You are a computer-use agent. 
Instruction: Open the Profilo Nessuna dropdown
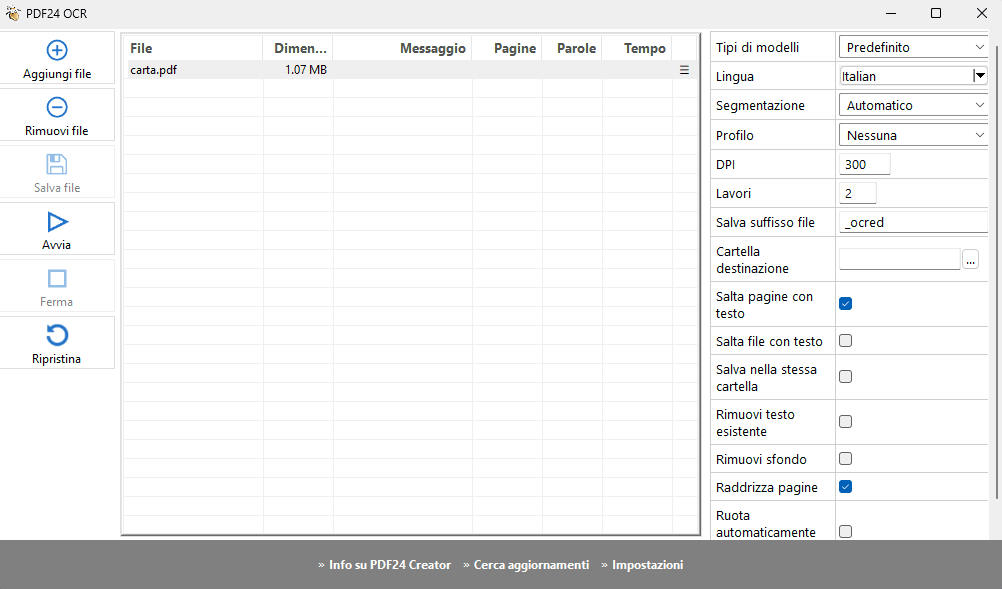[x=913, y=135]
